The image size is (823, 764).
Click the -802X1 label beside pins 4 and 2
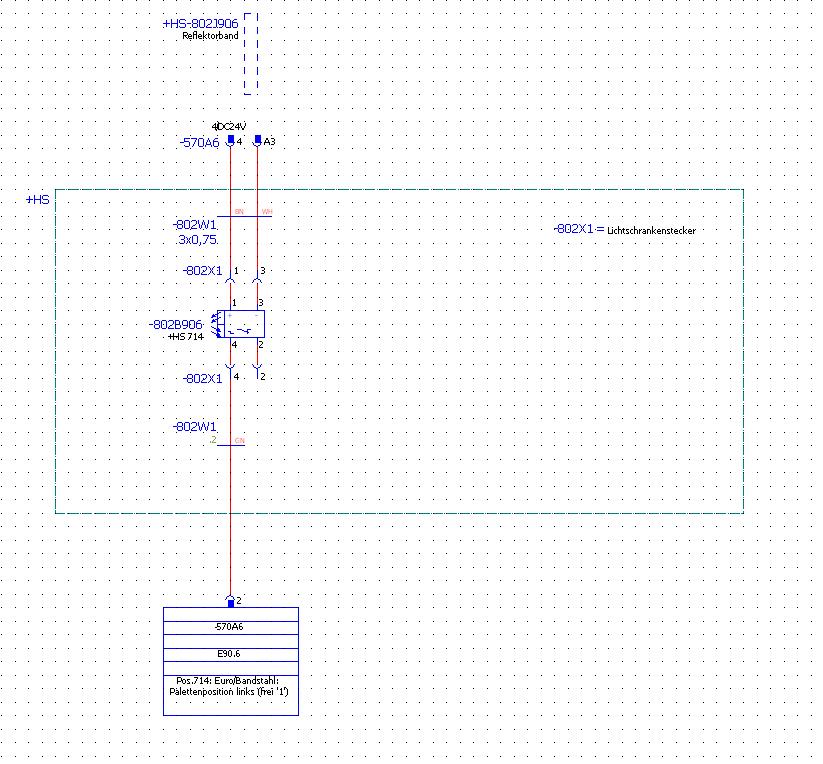point(205,381)
